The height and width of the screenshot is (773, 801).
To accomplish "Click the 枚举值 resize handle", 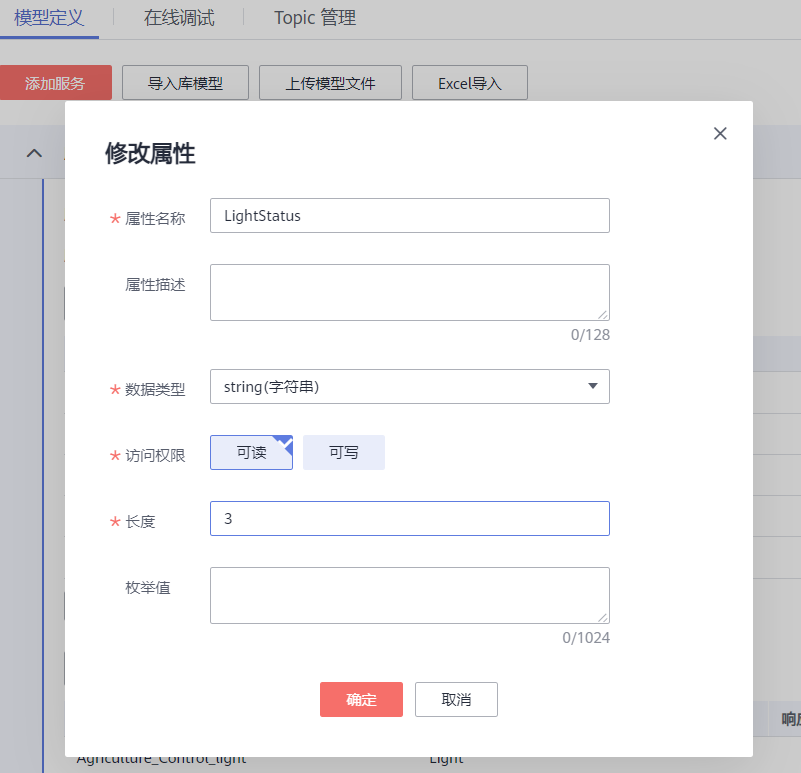I will [x=603, y=618].
